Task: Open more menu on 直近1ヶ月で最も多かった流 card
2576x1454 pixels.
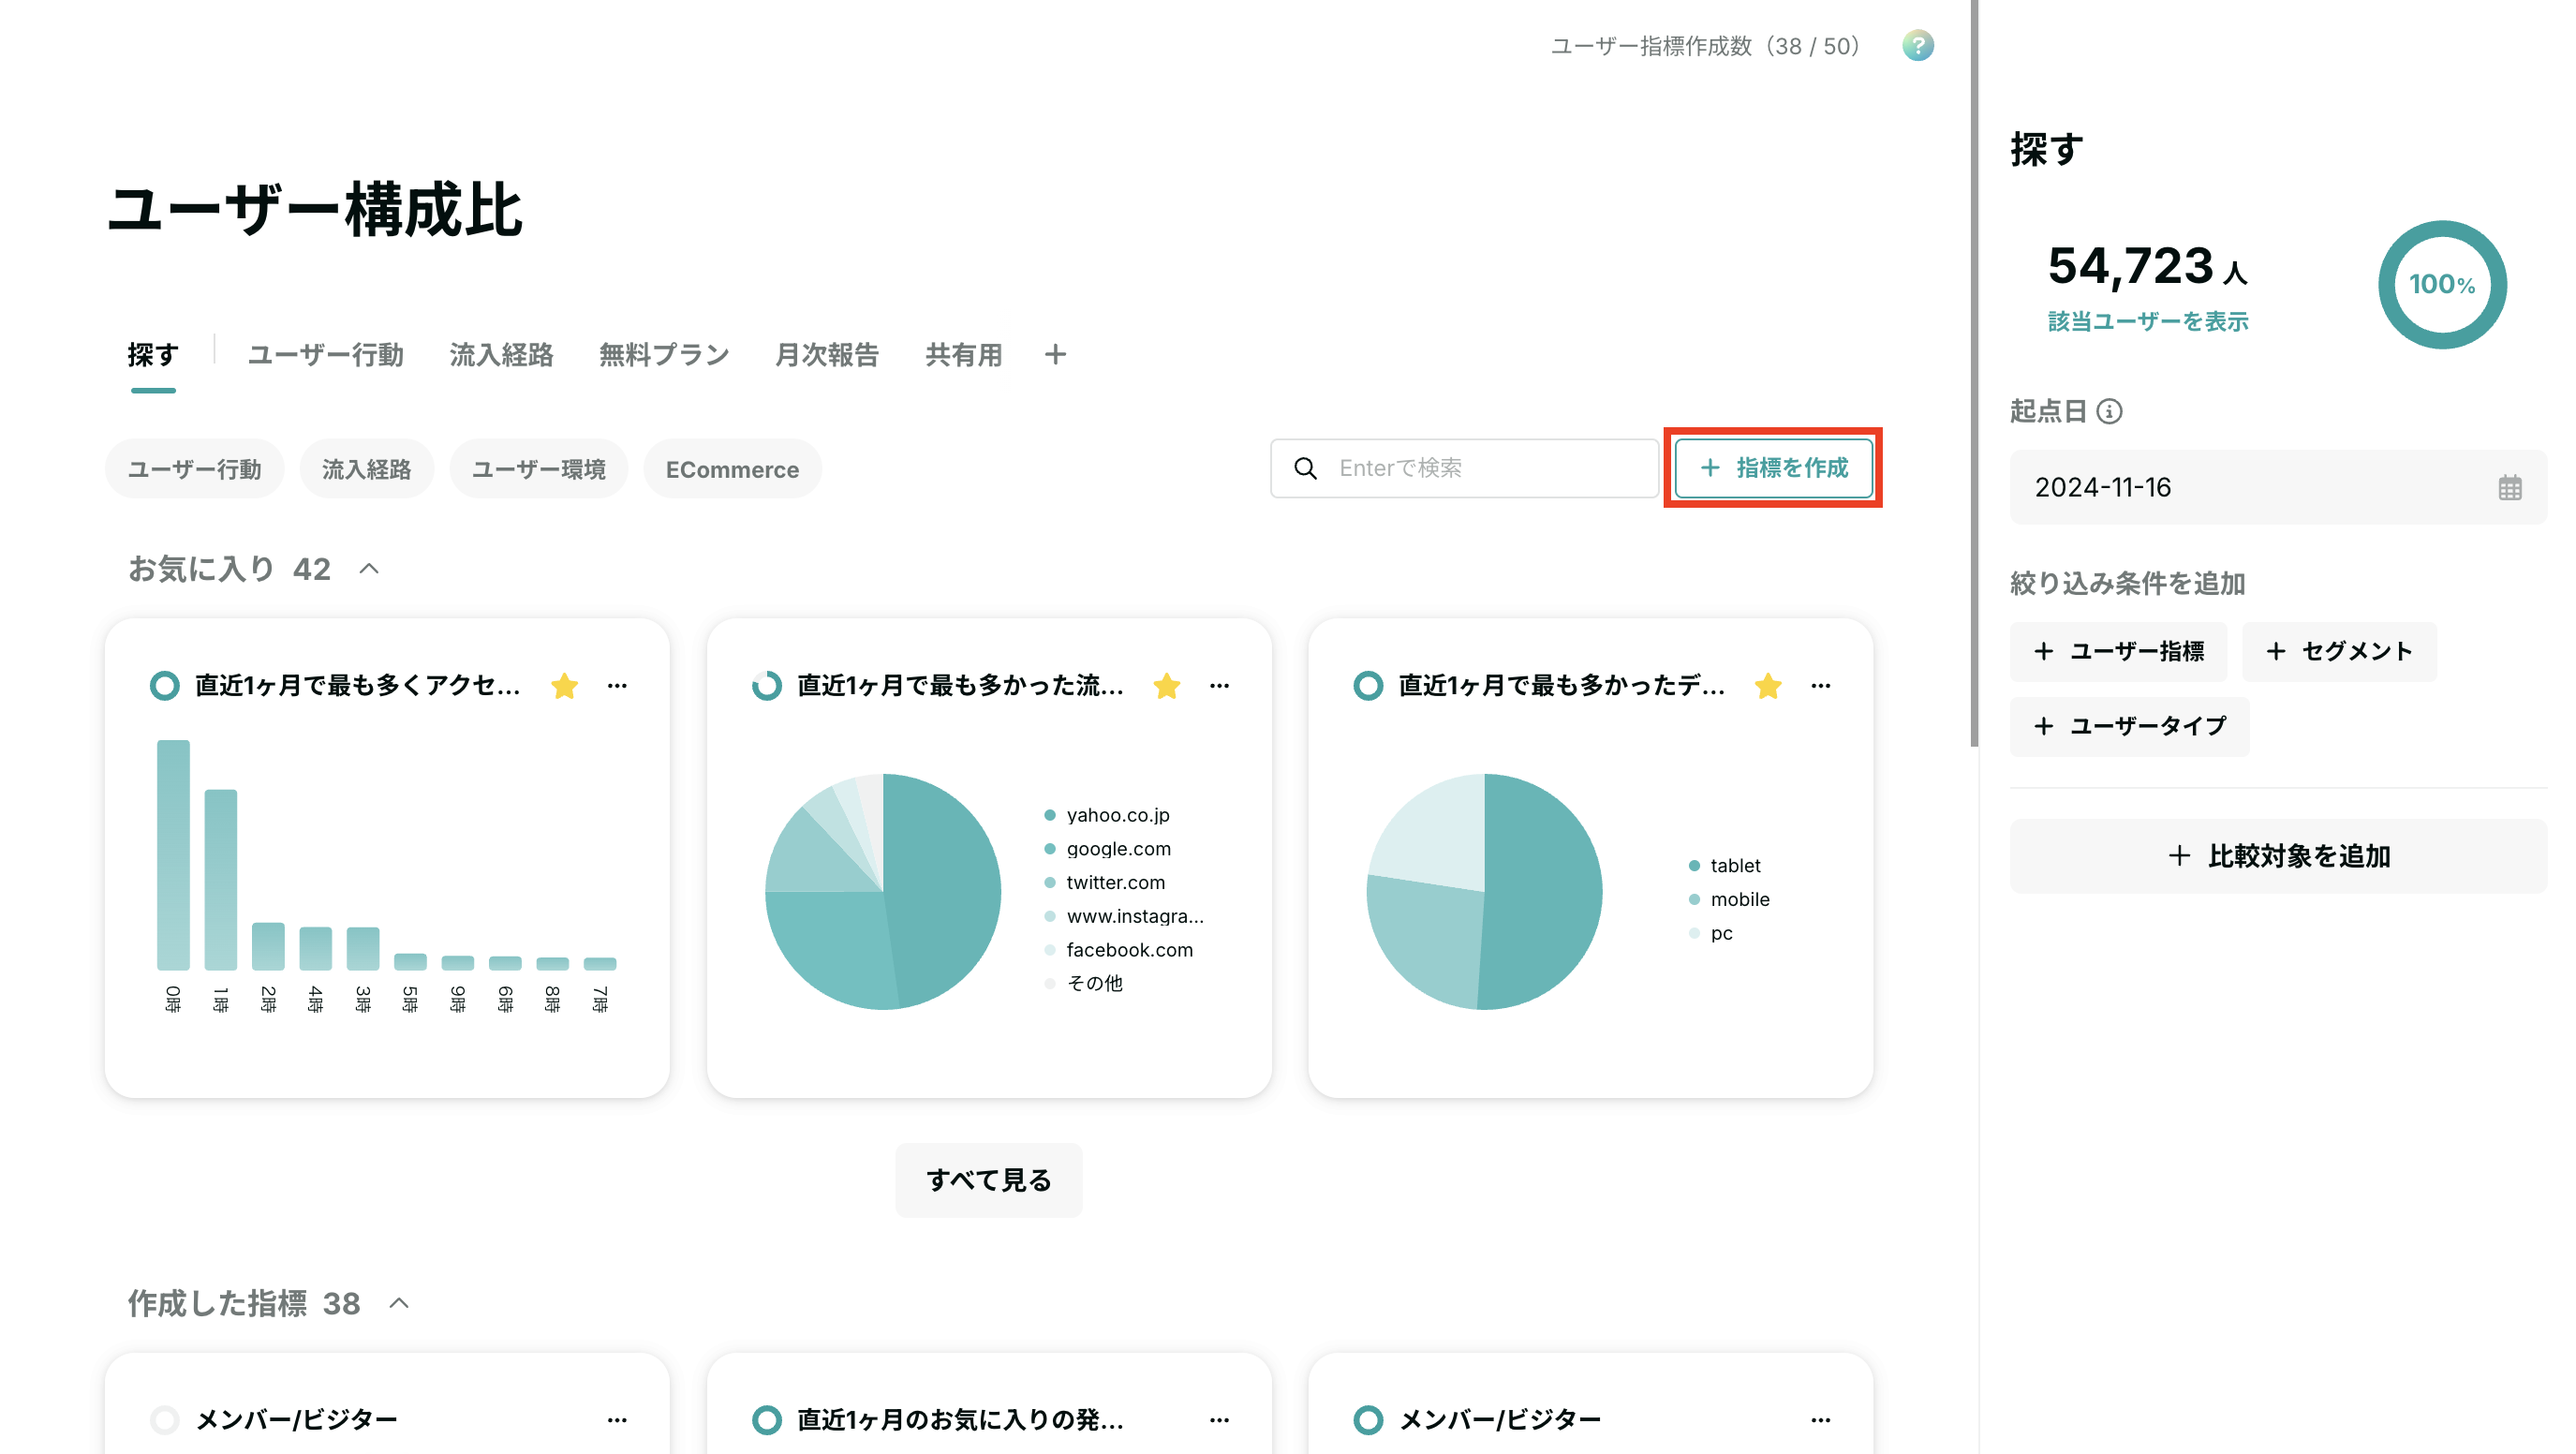Action: (x=1219, y=686)
